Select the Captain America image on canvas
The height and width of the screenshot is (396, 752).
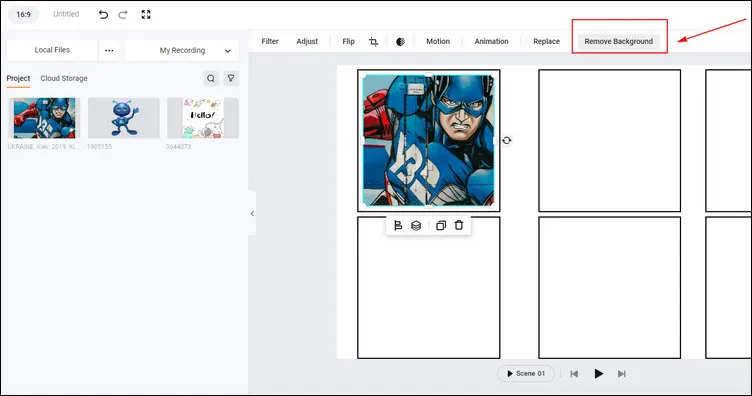coord(428,140)
